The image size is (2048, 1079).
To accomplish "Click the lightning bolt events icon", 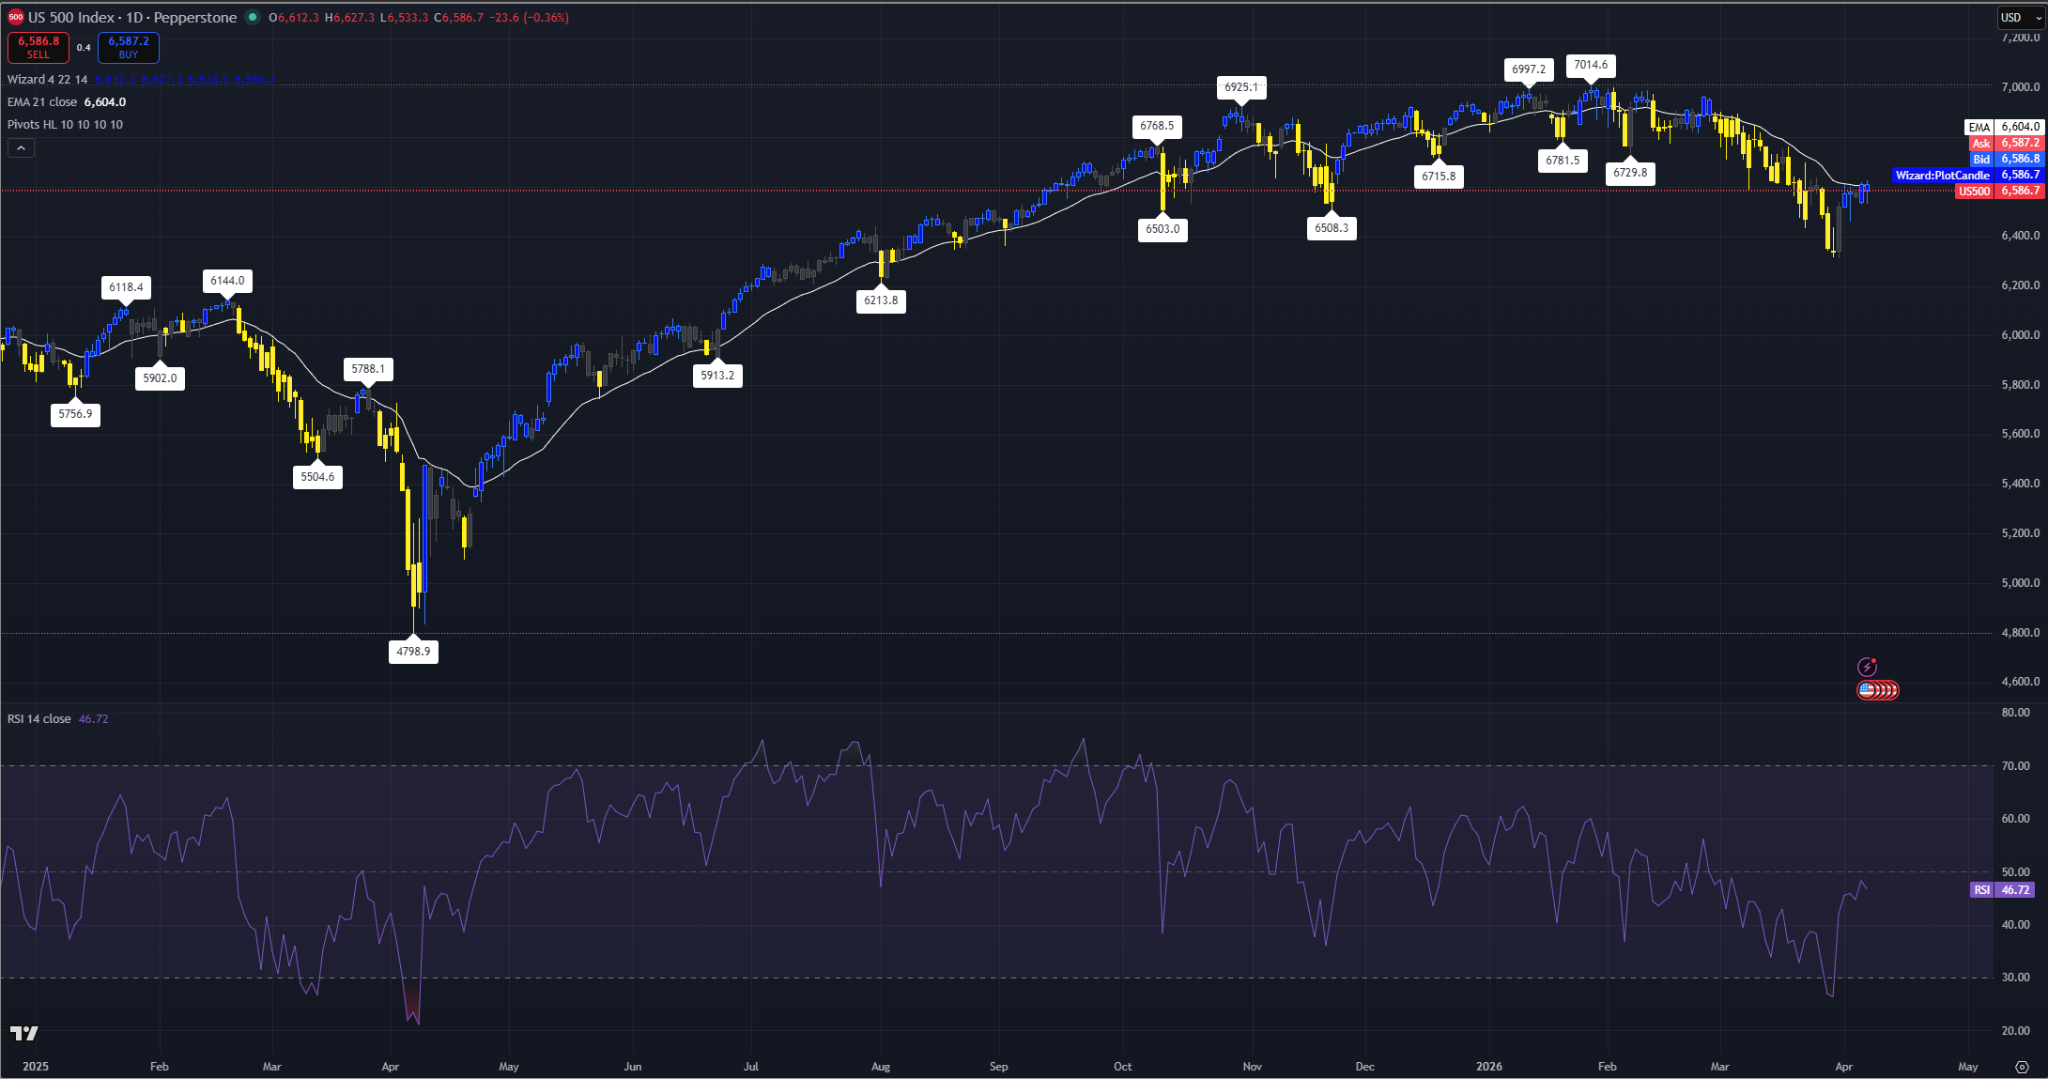I will click(1867, 667).
